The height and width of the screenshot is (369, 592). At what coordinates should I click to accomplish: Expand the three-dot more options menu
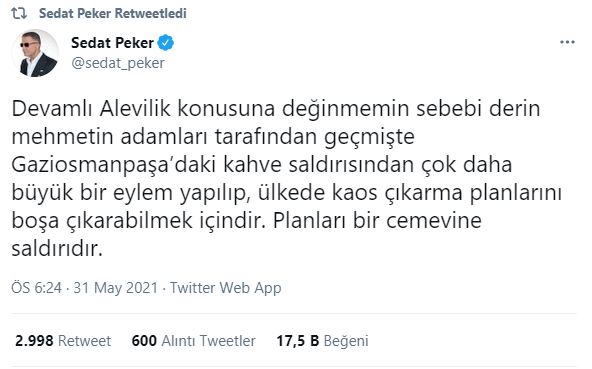pyautogui.click(x=567, y=42)
